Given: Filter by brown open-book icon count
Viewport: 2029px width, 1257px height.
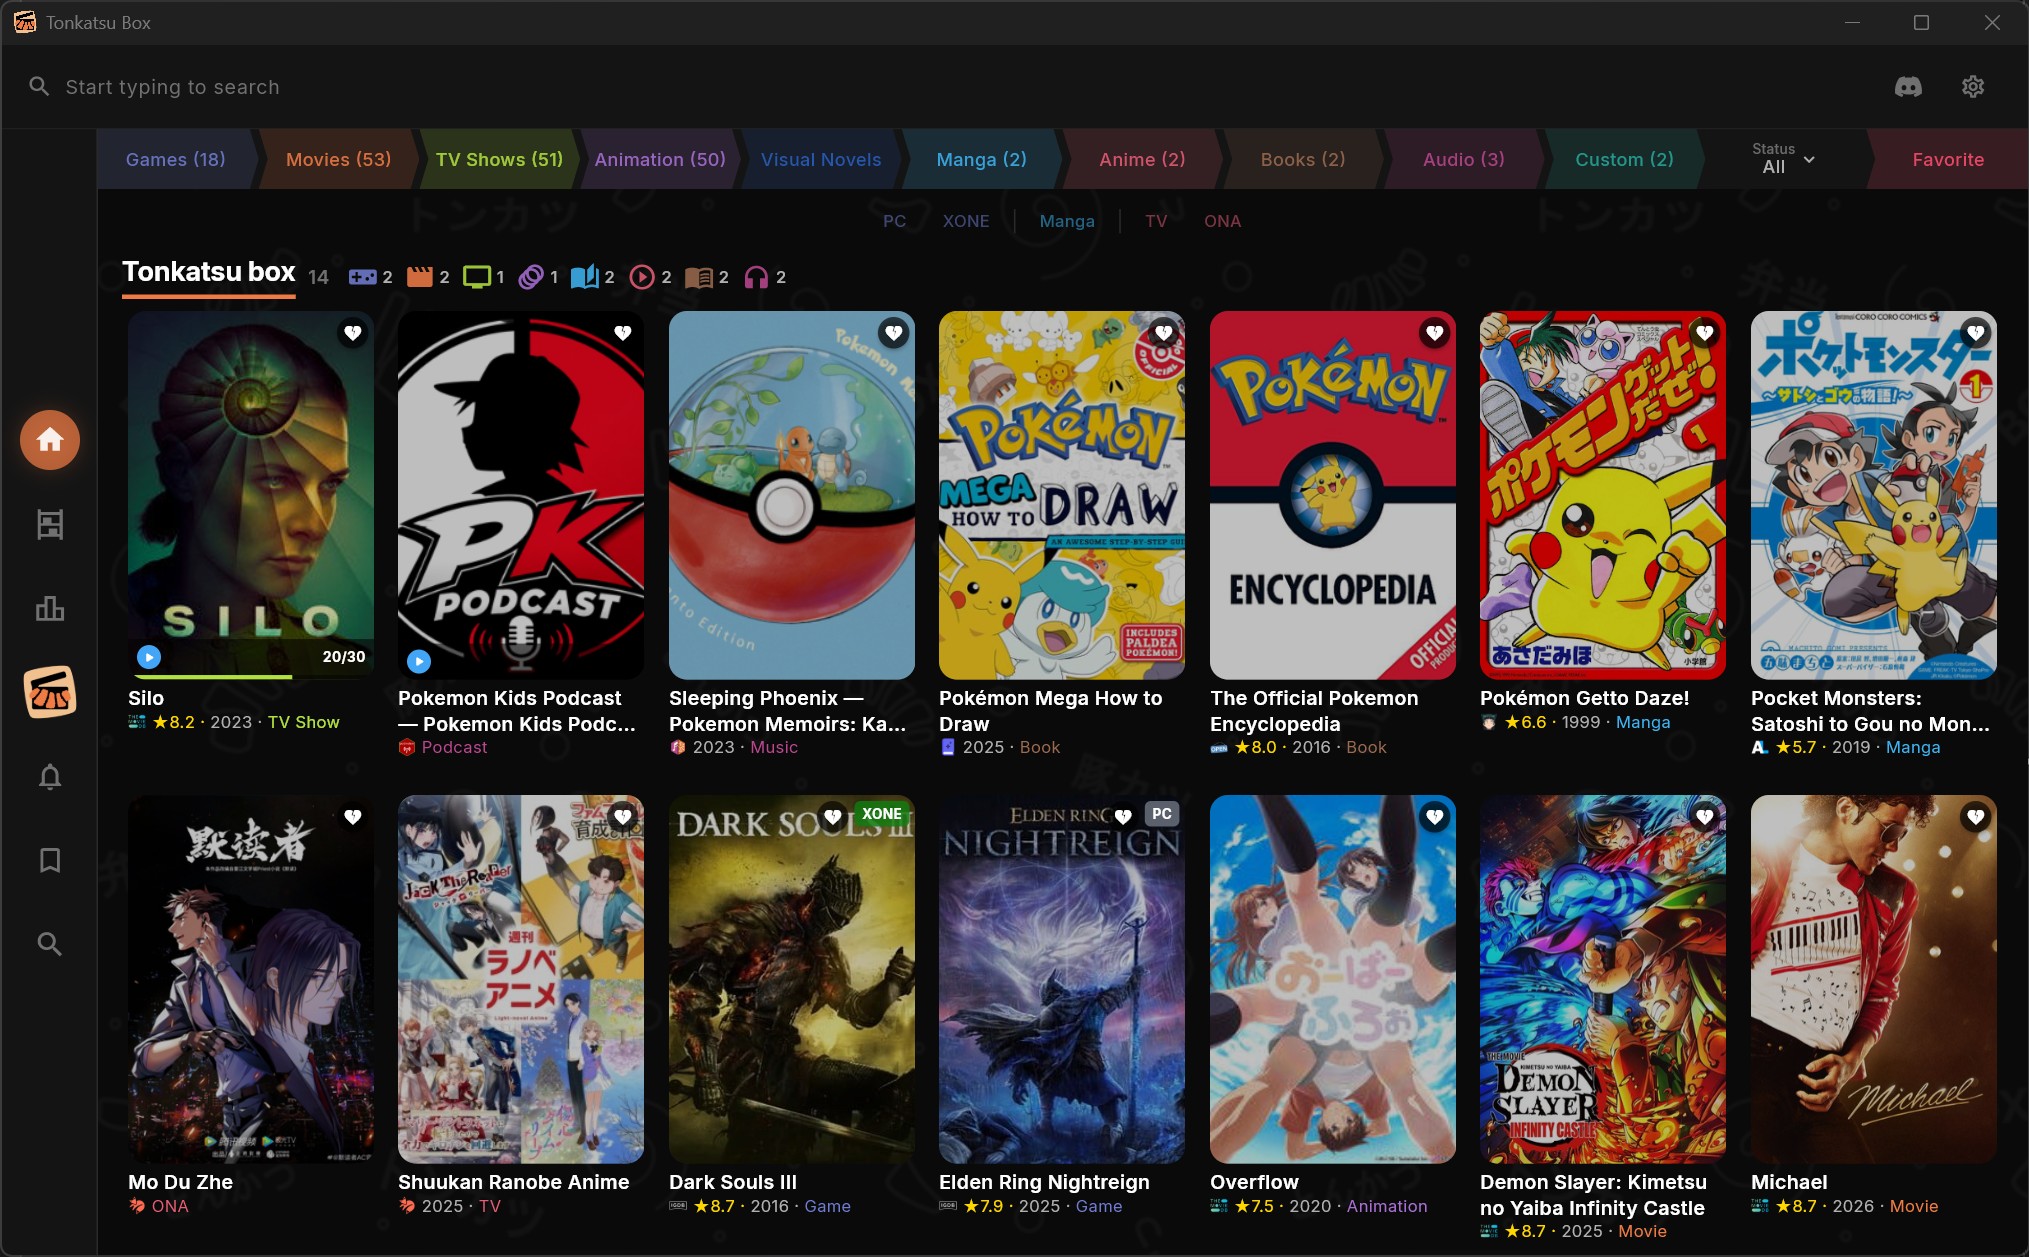Looking at the screenshot, I should [707, 277].
